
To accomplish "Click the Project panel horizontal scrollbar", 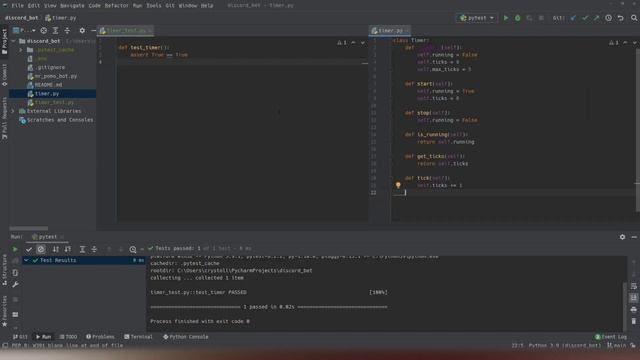I will pyautogui.click(x=29, y=229).
